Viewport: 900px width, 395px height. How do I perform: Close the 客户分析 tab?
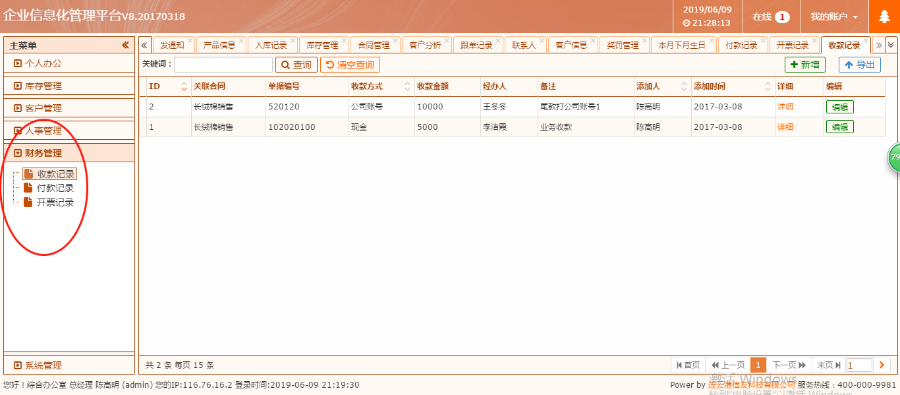447,40
